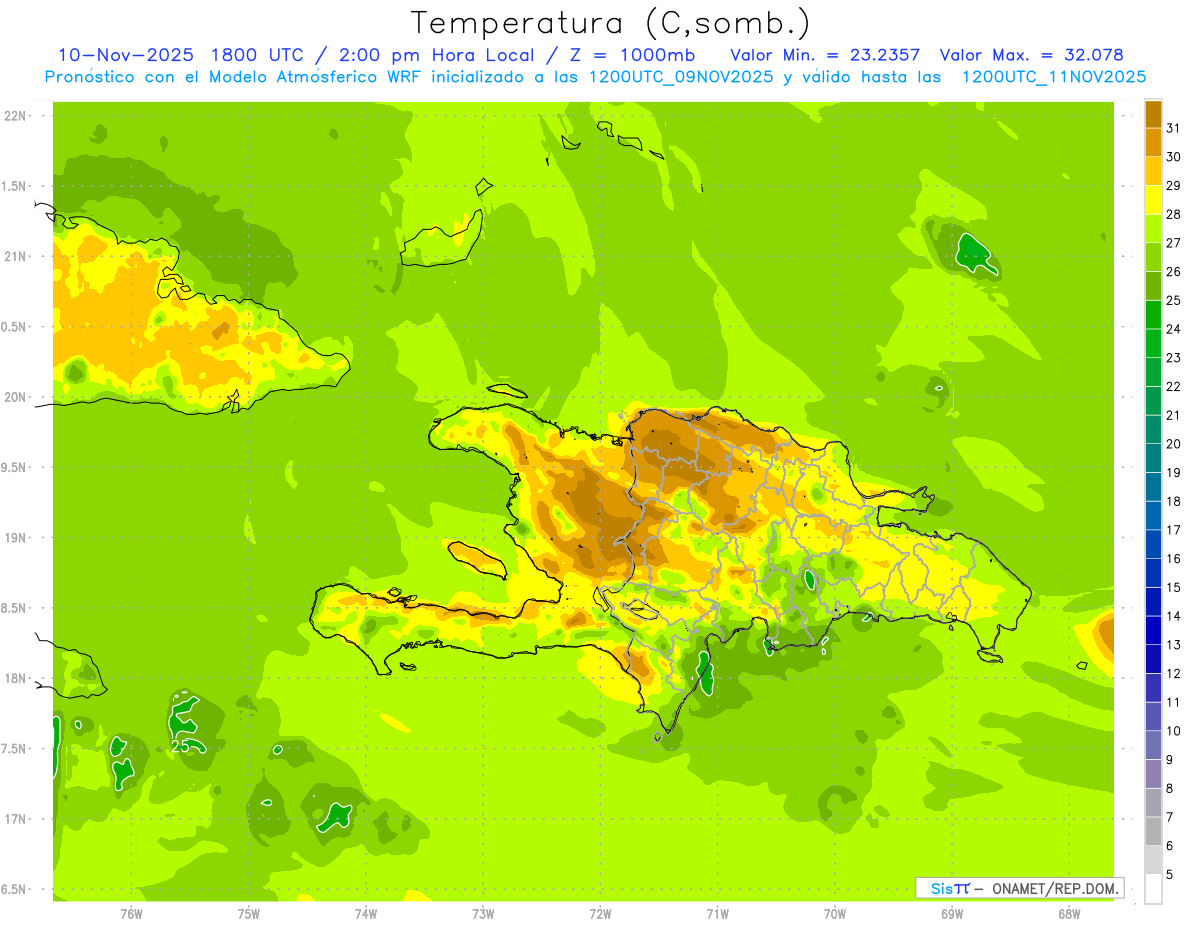Click the '69W' longitude label
The image size is (1200, 927).
[x=952, y=913]
